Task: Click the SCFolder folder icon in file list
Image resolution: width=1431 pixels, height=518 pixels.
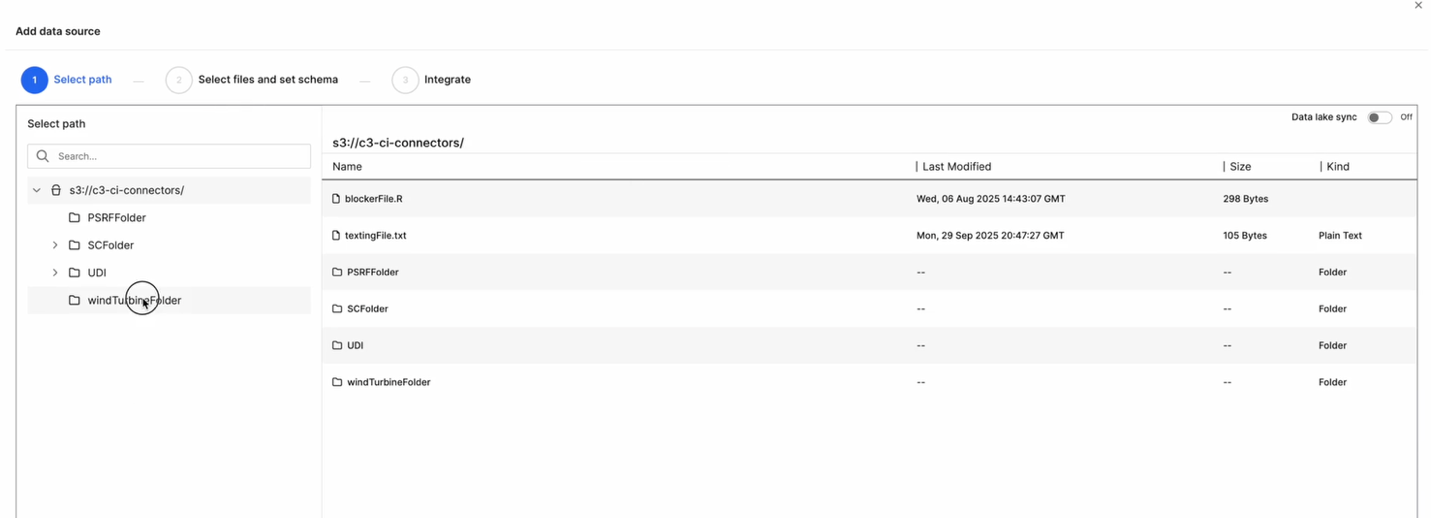Action: point(337,309)
